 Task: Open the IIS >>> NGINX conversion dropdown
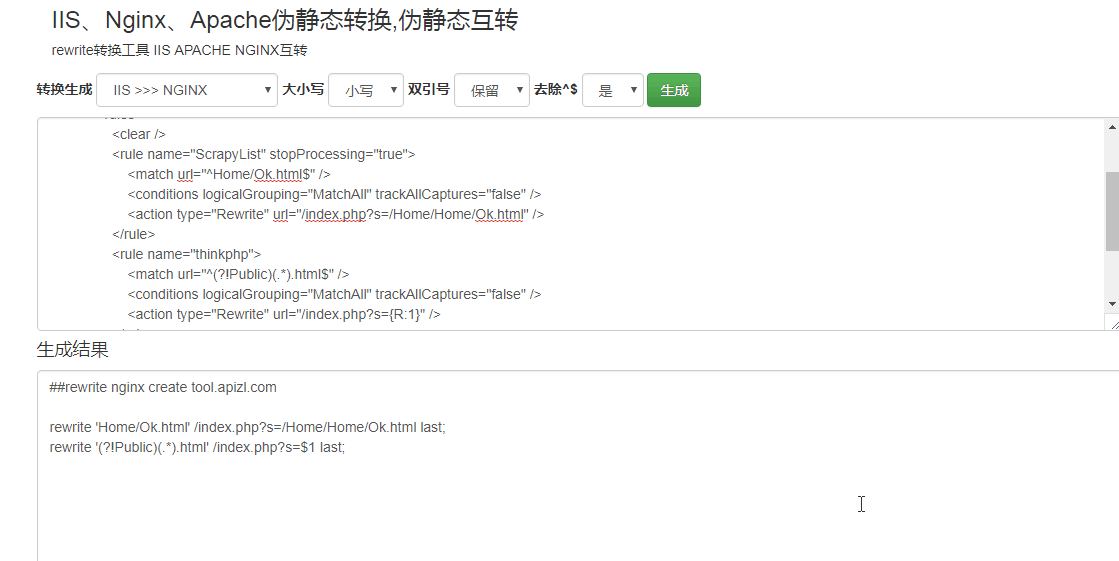tap(186, 90)
